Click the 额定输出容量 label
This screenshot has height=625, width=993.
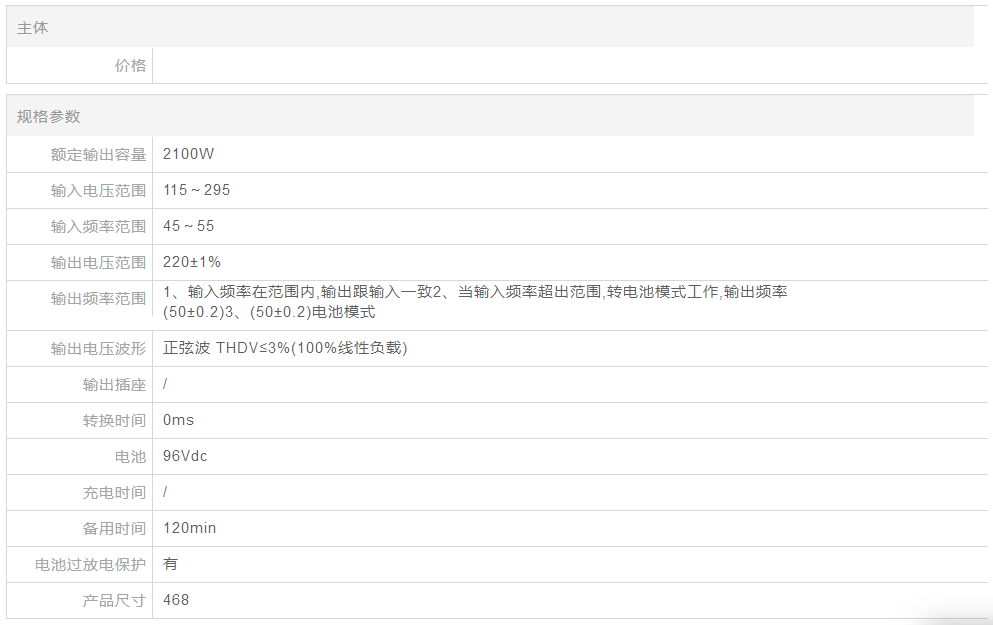(98, 154)
